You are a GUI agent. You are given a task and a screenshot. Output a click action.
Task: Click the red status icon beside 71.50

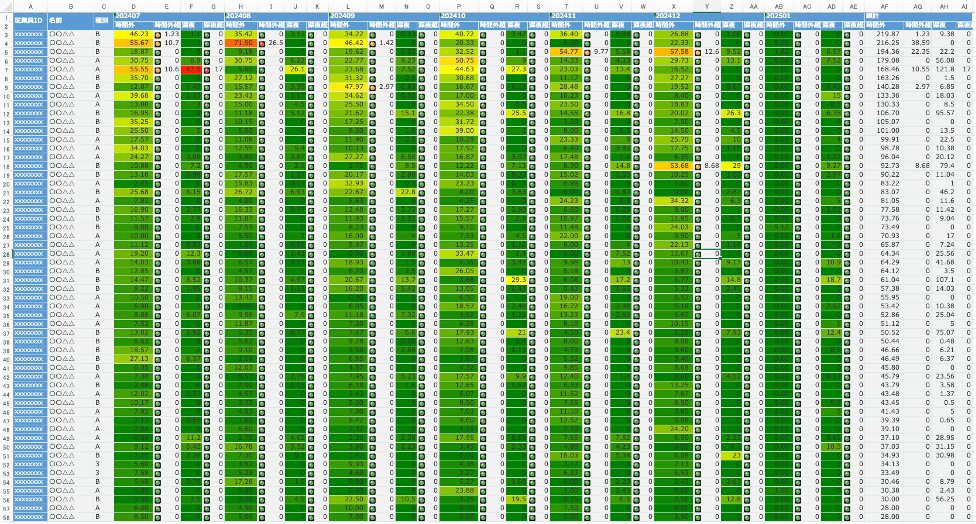(263, 43)
